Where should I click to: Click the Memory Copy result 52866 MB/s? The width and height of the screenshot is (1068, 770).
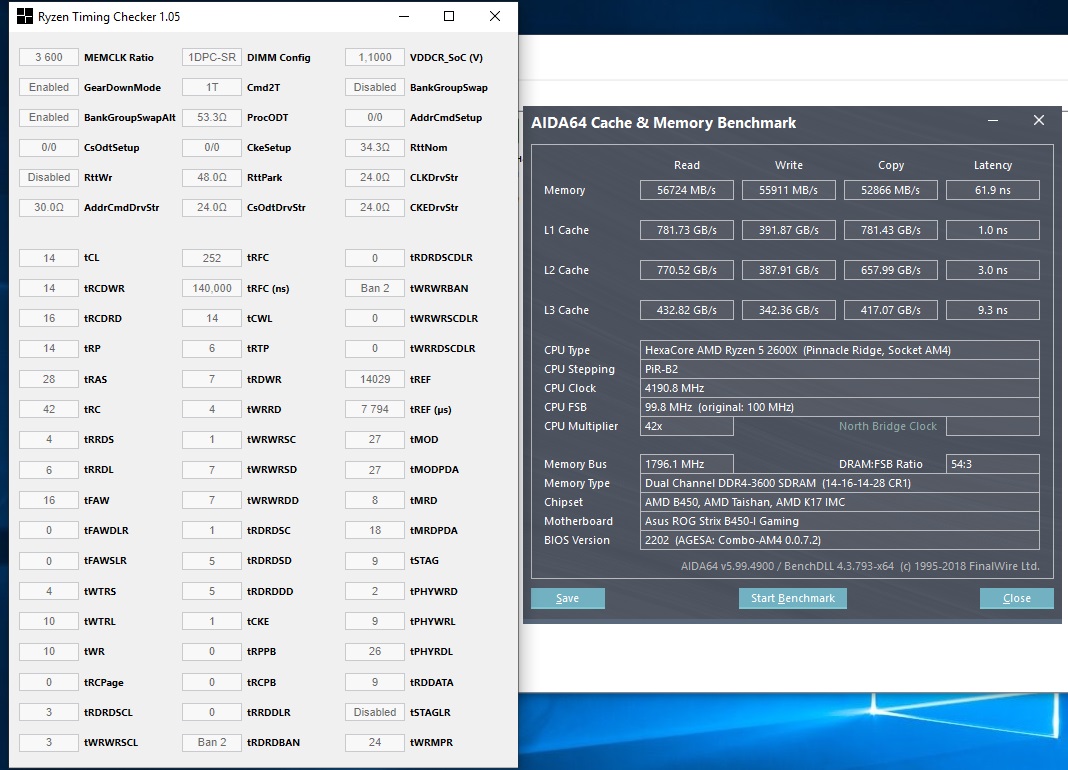click(x=890, y=190)
